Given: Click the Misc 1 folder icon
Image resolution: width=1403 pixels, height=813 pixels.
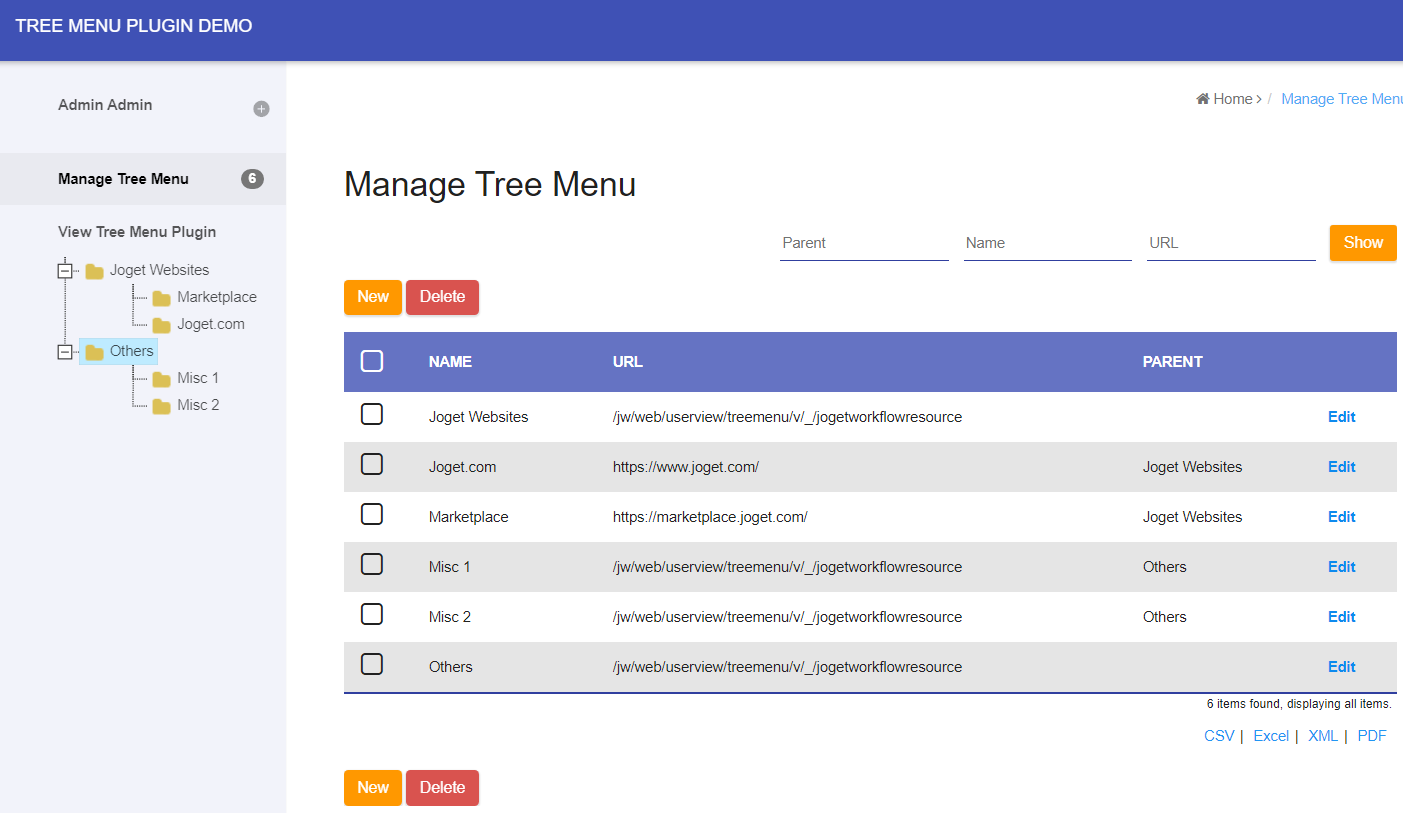Looking at the screenshot, I should click(x=161, y=379).
